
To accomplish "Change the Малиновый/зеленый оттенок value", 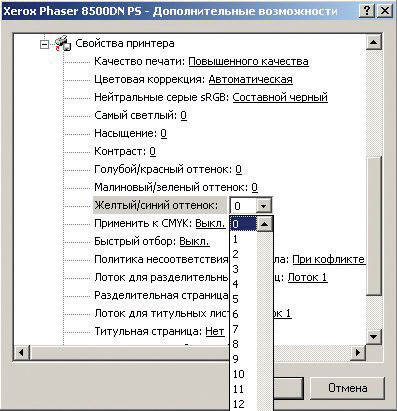I will coord(254,187).
